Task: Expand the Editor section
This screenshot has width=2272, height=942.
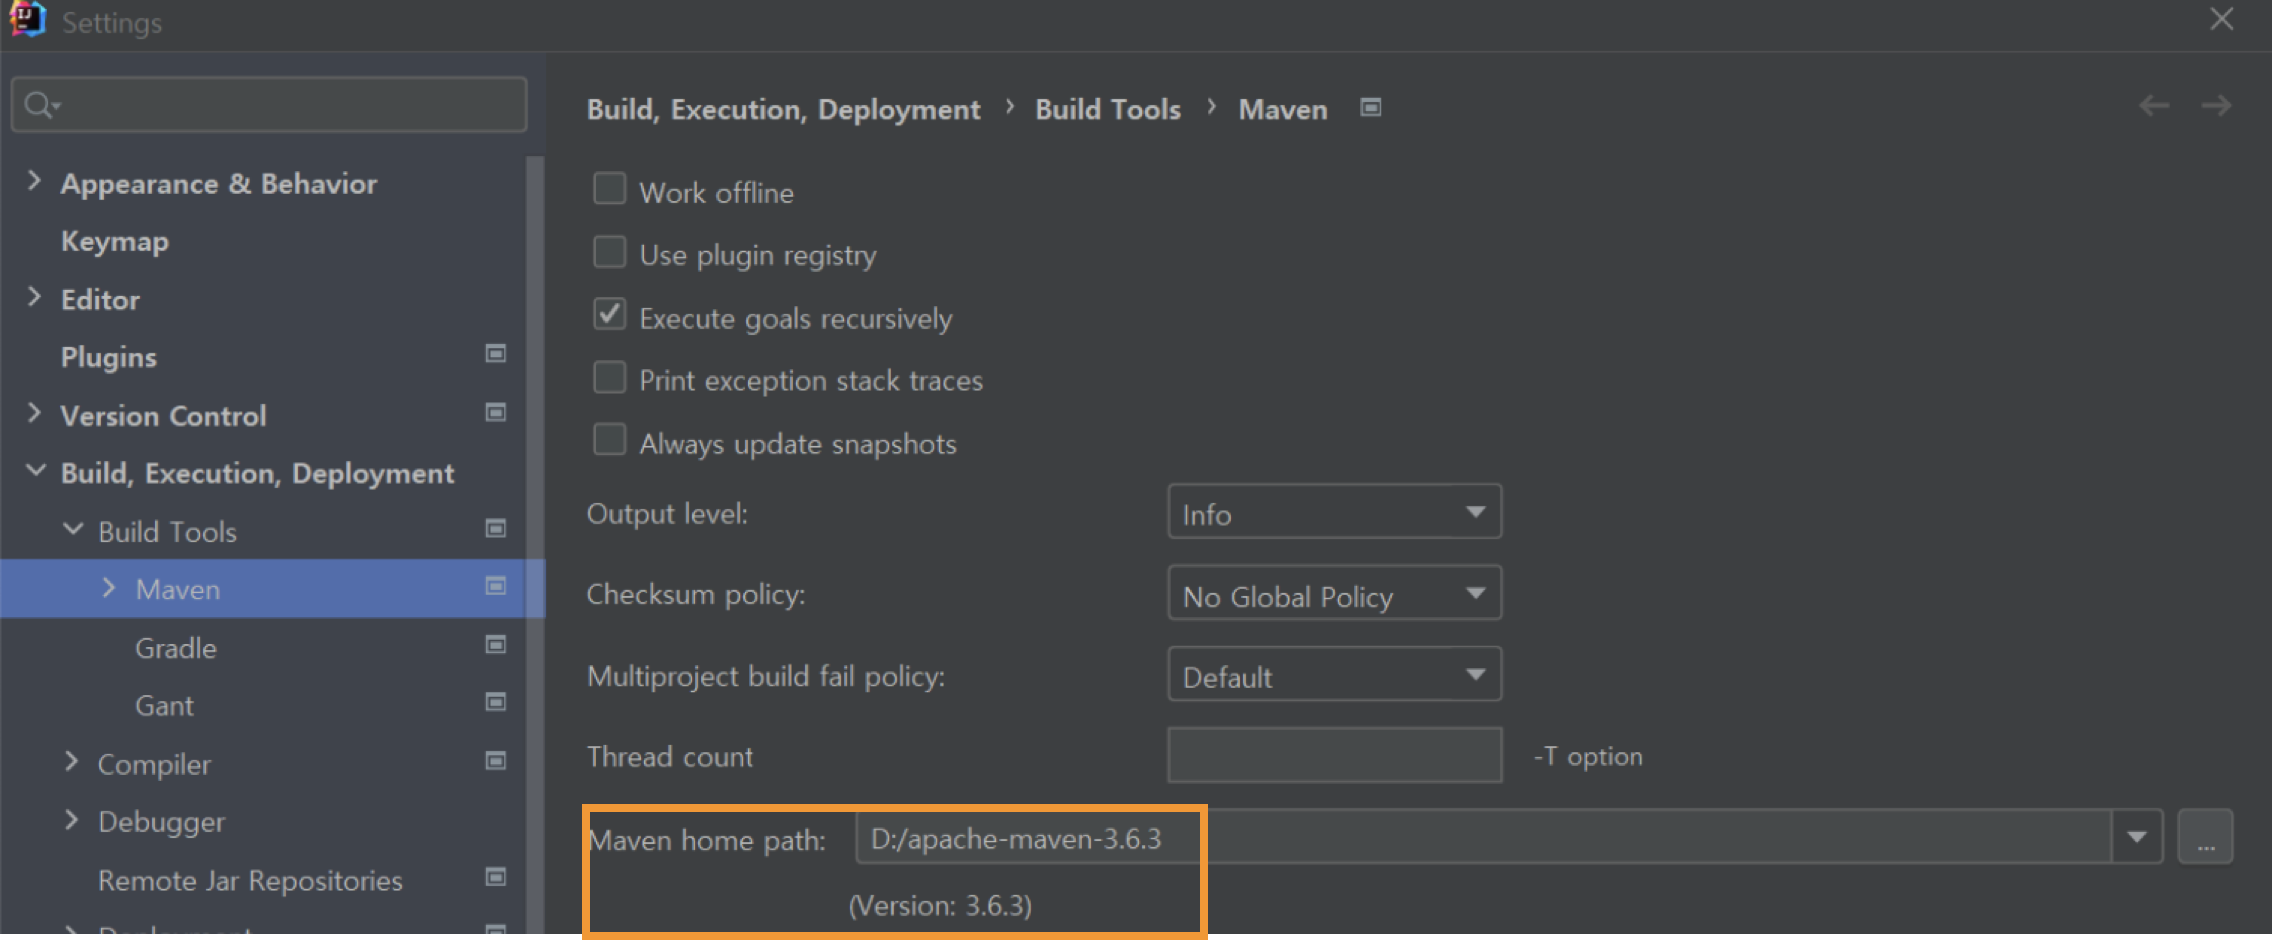Action: tap(34, 297)
